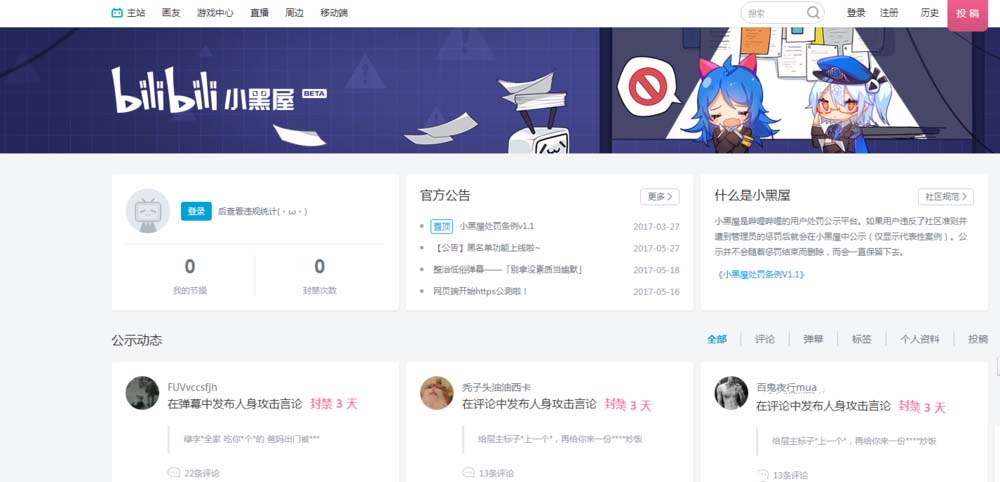This screenshot has height=482, width=1000.
Task: Click date 2017-05-18 in announcements
Action: (x=656, y=270)
